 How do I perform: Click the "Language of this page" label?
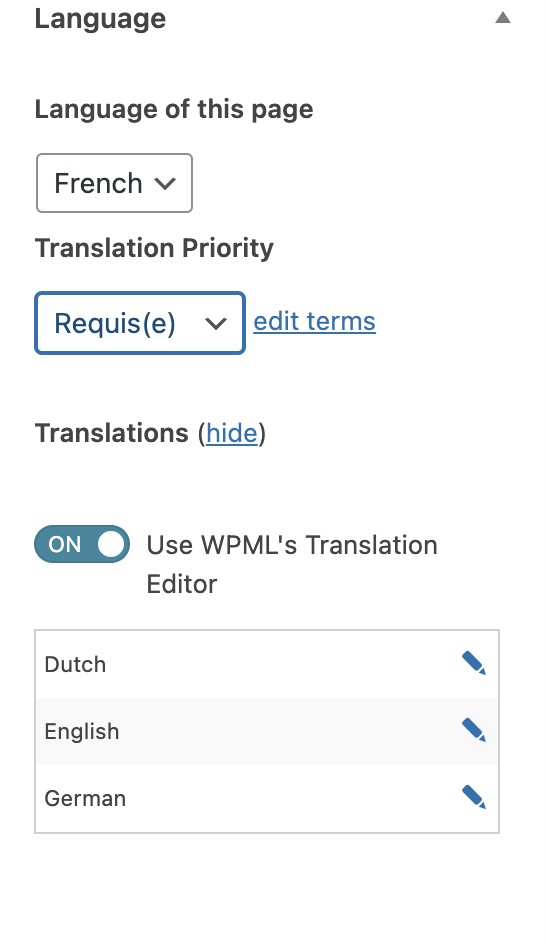pyautogui.click(x=174, y=110)
